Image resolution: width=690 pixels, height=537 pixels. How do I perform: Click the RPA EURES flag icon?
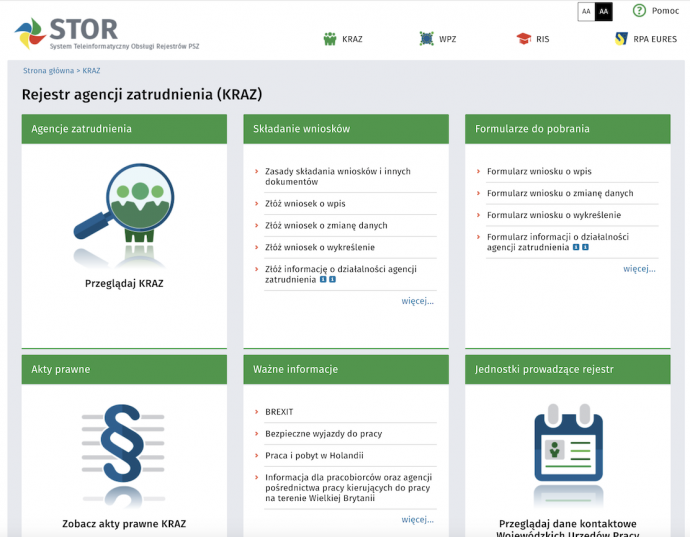pos(621,39)
